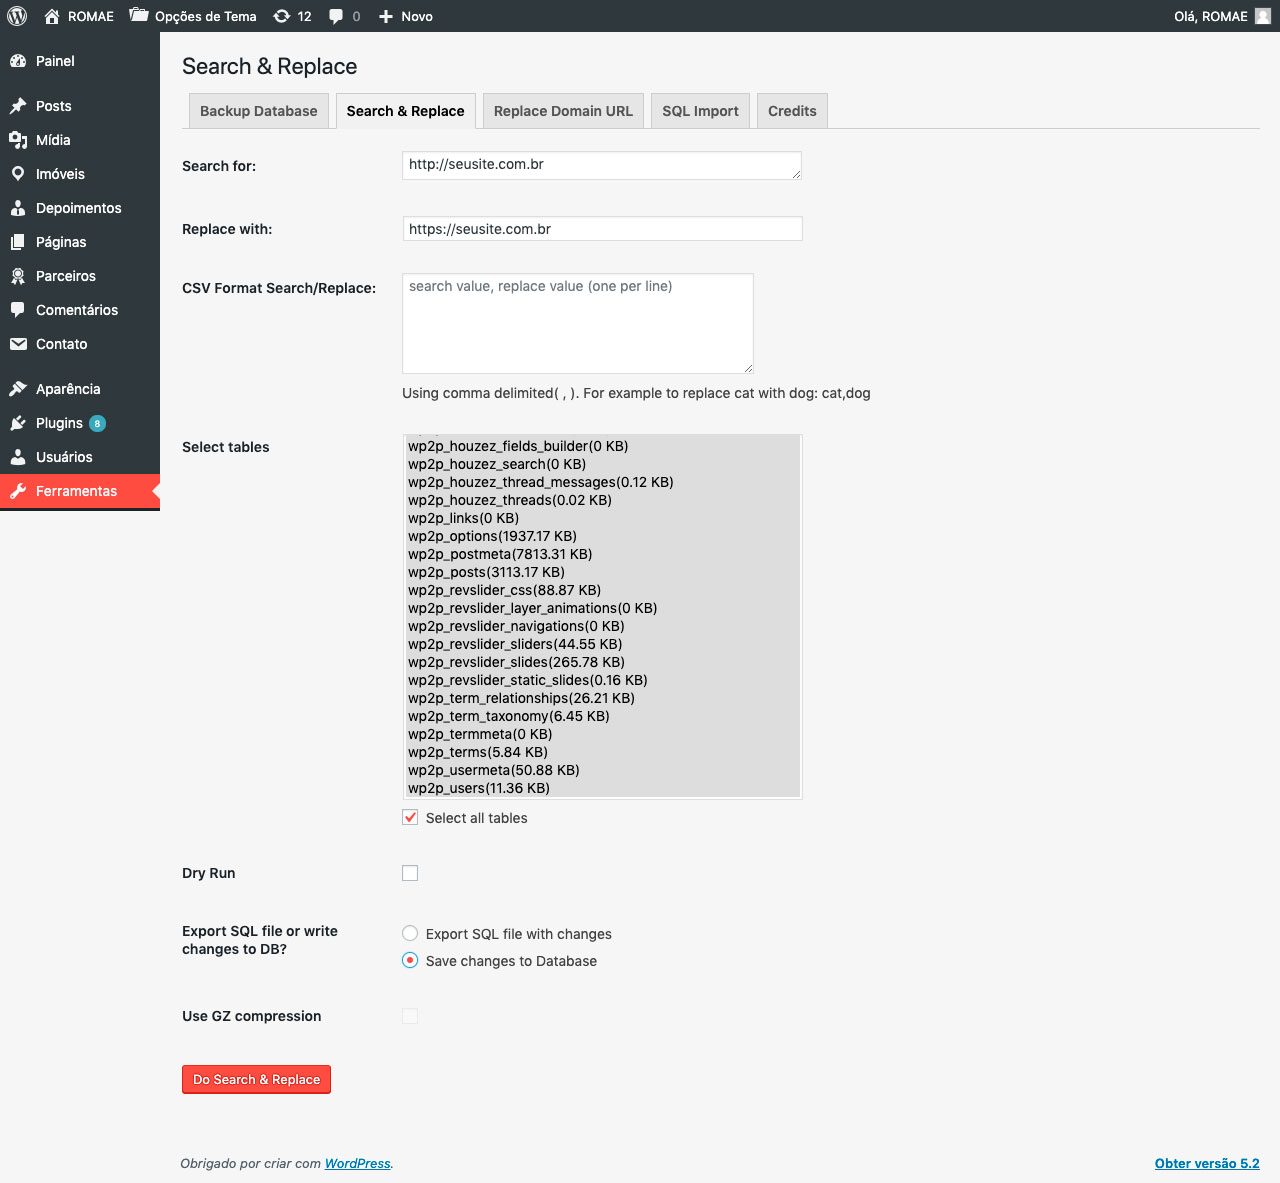Open the Obter versão 5.2 link
The image size is (1280, 1183).
pos(1207,1163)
